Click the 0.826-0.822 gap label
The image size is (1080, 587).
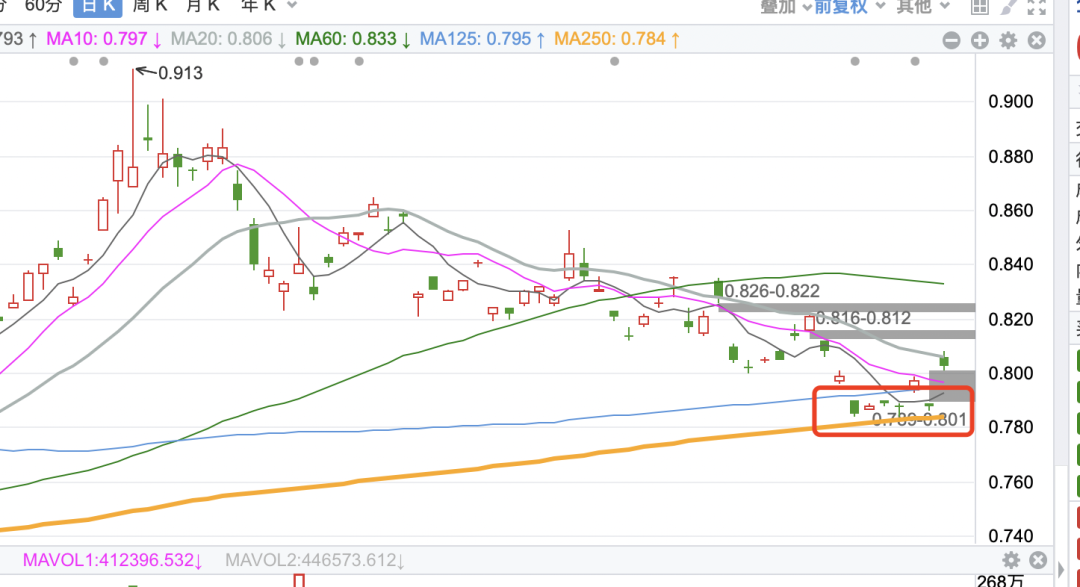tap(772, 291)
